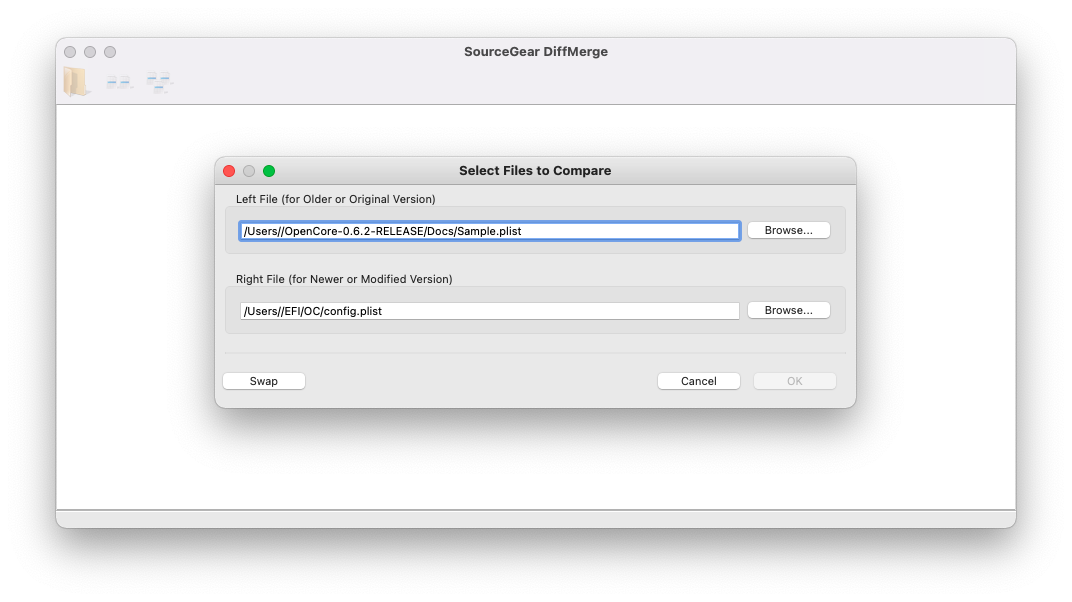Zoom dialog with the green button
1072x602 pixels.
click(x=269, y=171)
